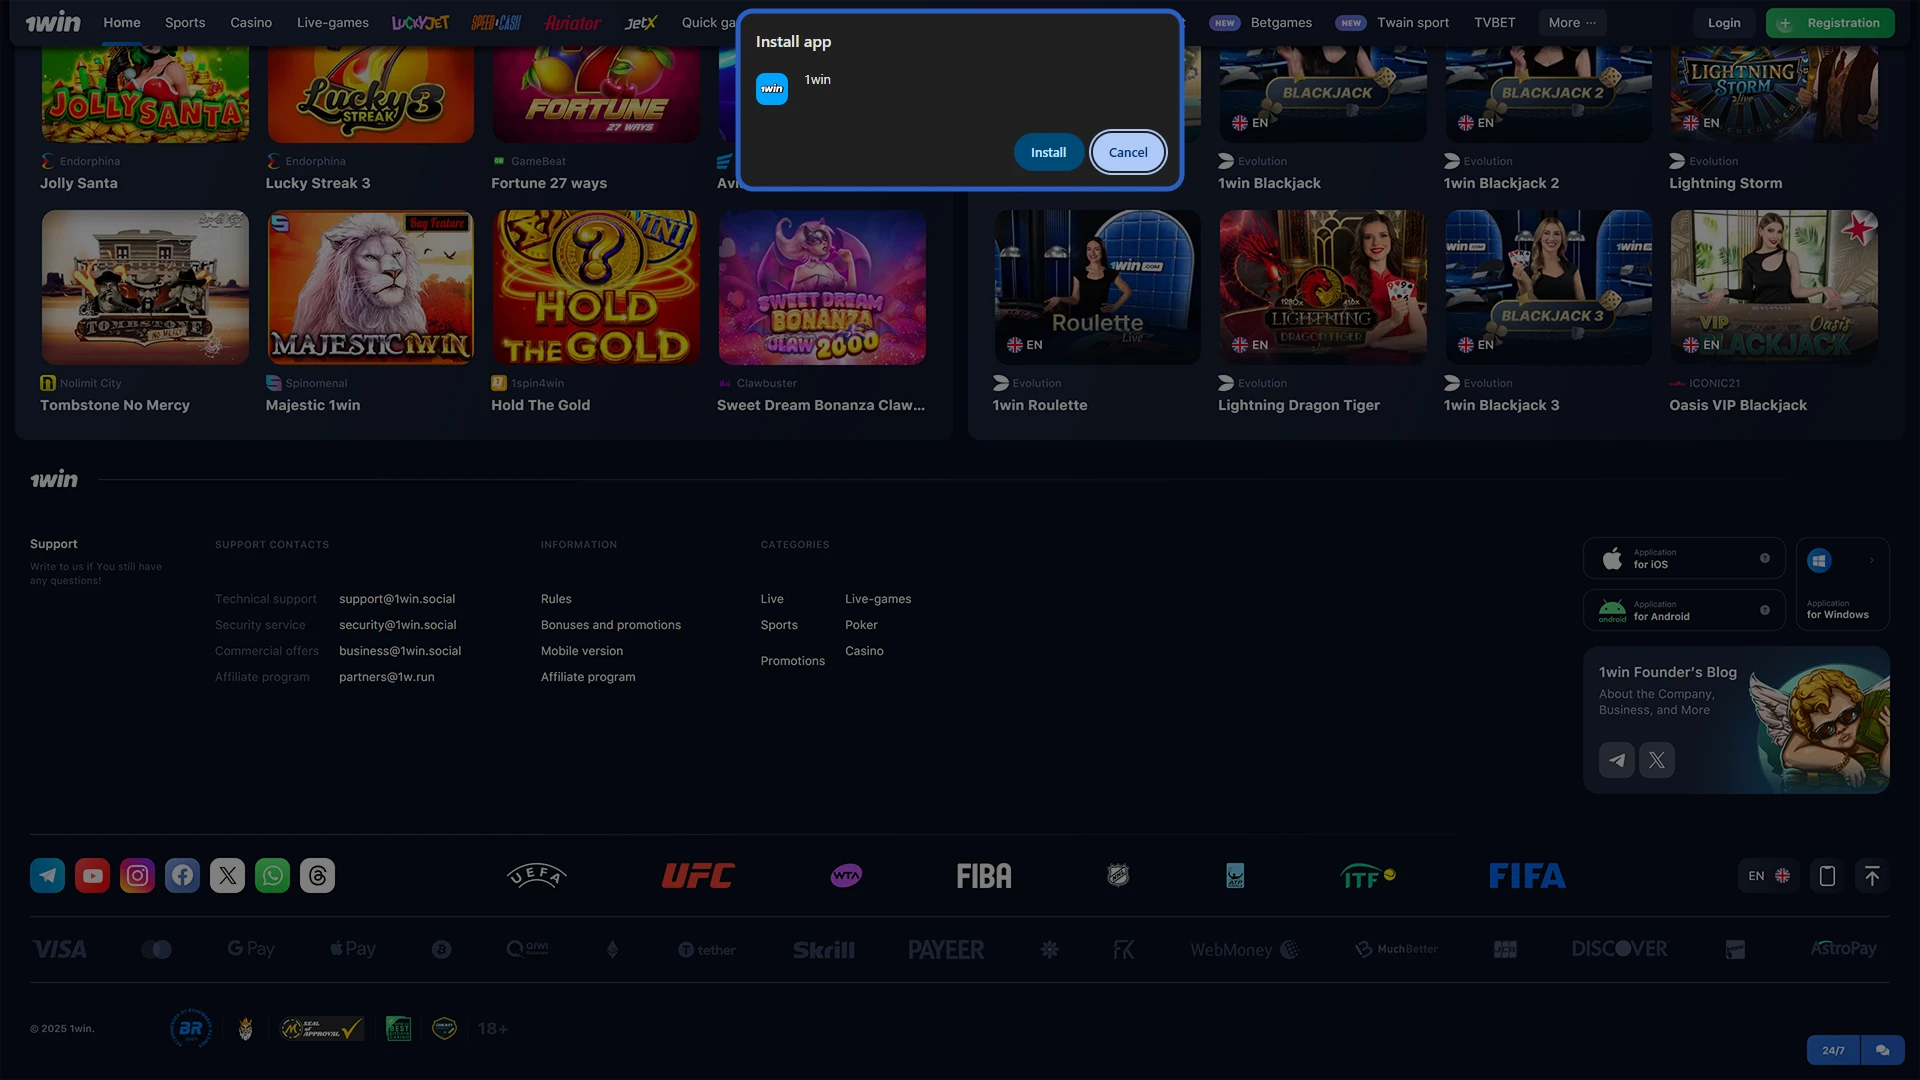This screenshot has width=1920, height=1080.
Task: Open the X social icon in the footer row
Action: 227,876
